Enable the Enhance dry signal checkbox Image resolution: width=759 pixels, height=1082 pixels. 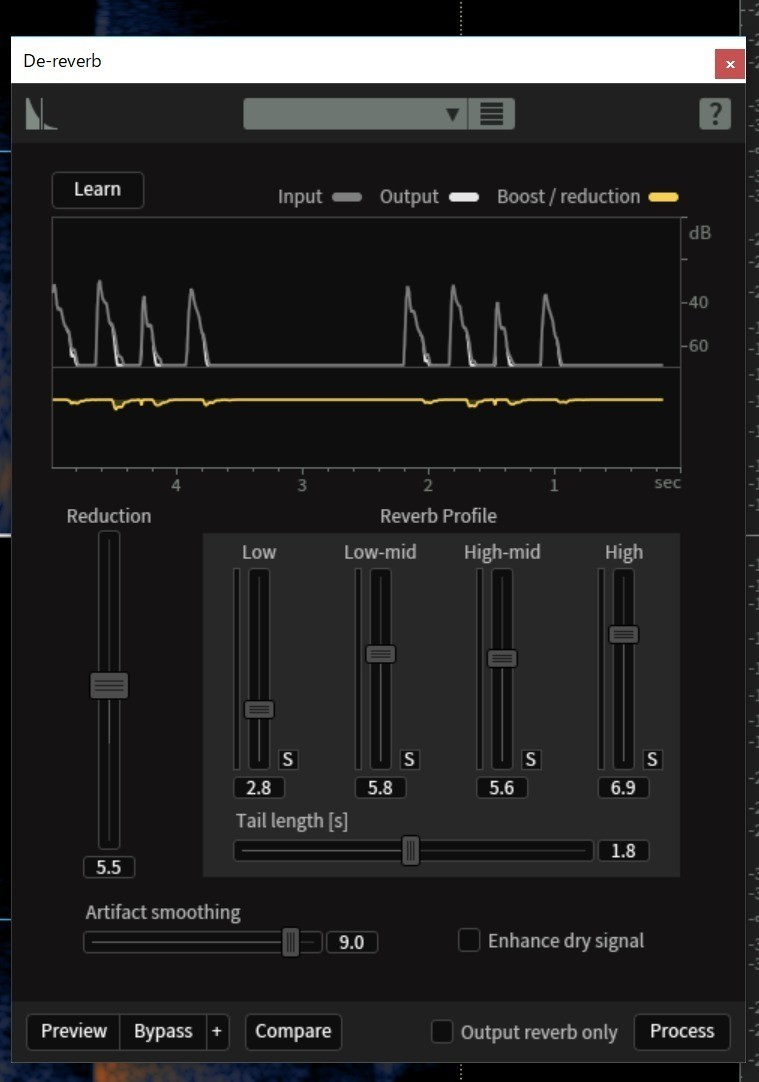pyautogui.click(x=469, y=940)
